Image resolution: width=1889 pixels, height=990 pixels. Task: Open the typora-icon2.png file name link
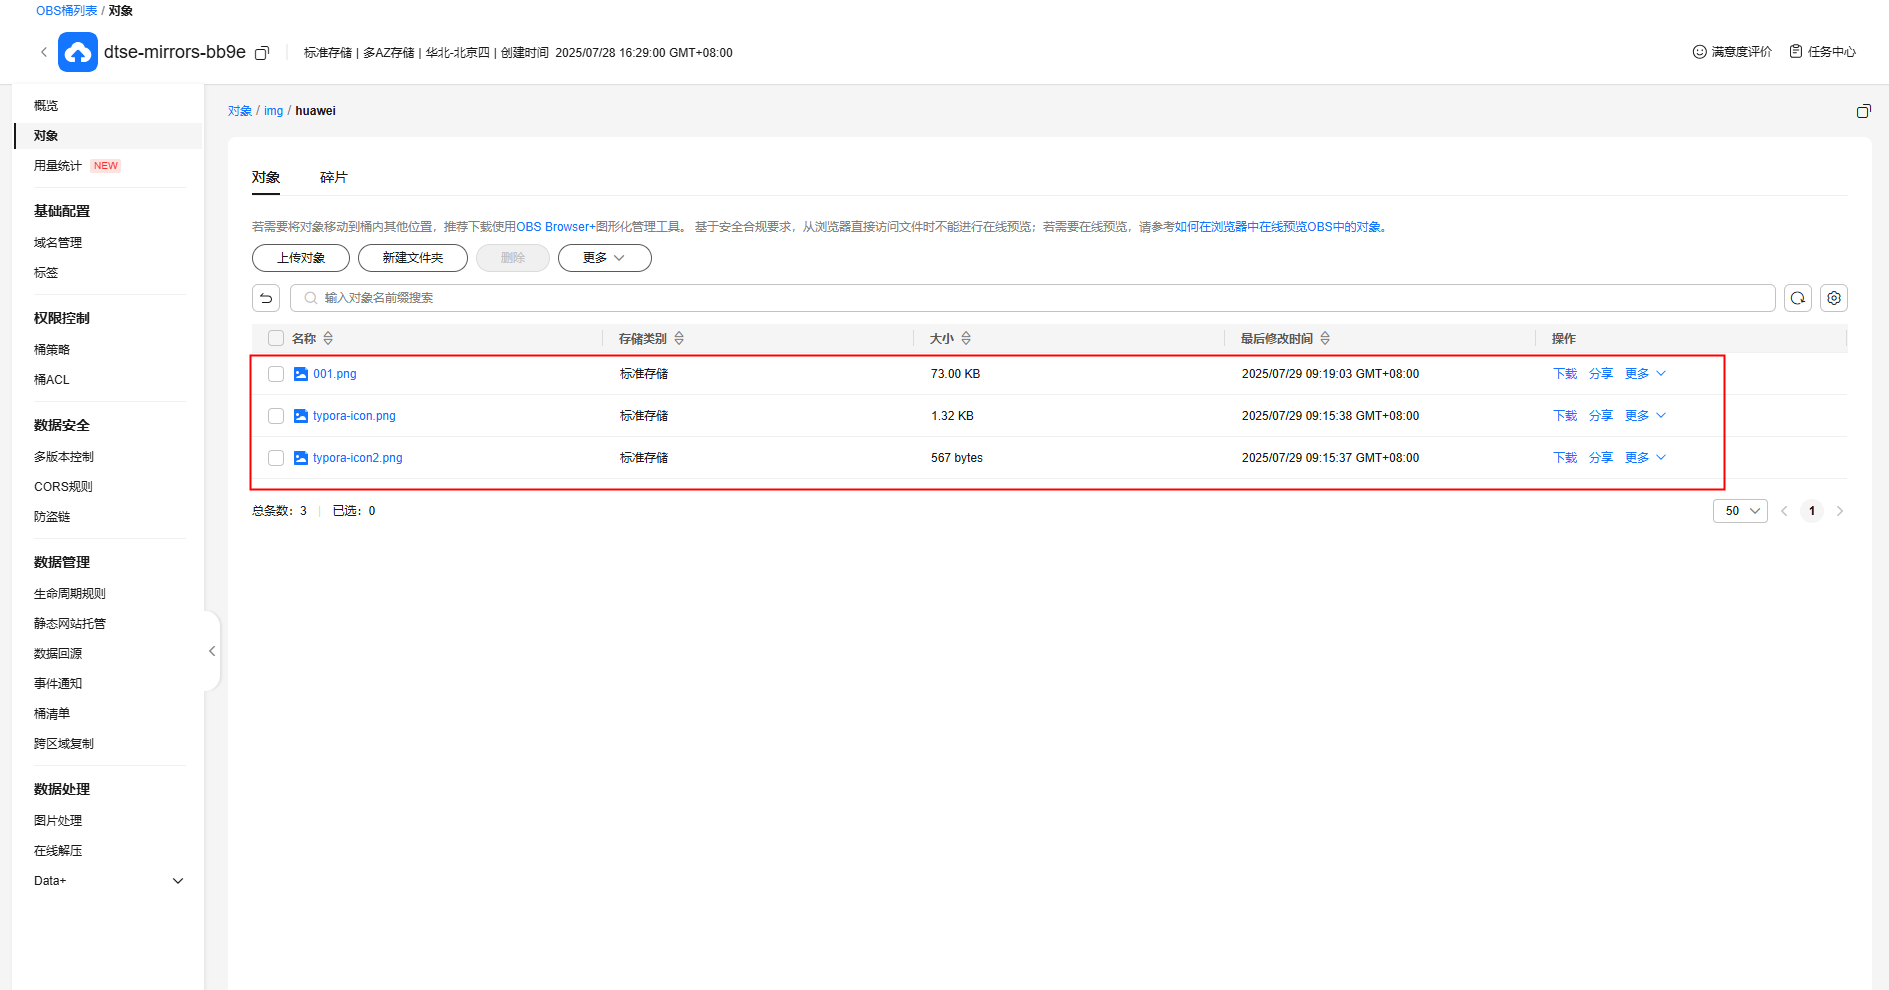[x=358, y=458]
